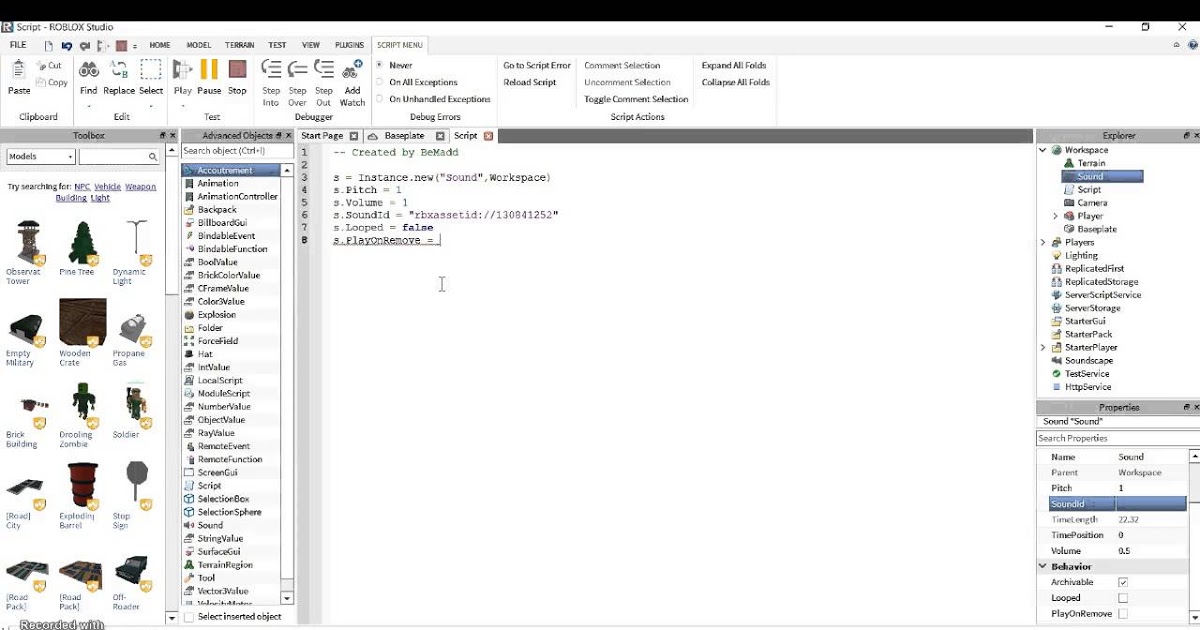Expand the Player node in Explorer

1055,216
